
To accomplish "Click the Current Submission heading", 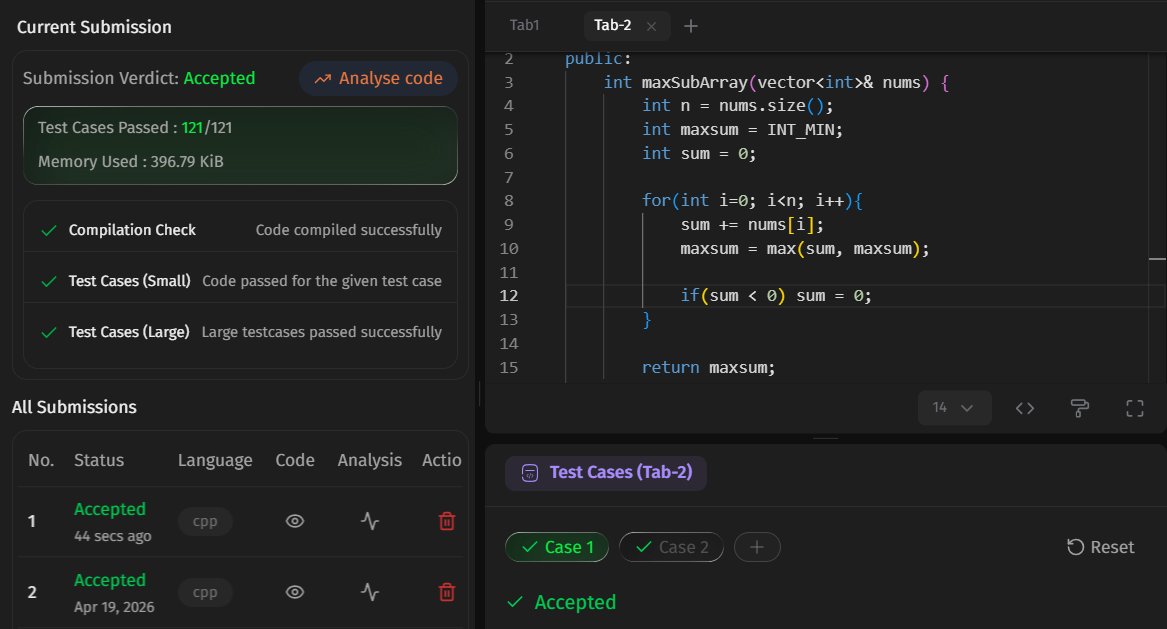I will click(94, 27).
